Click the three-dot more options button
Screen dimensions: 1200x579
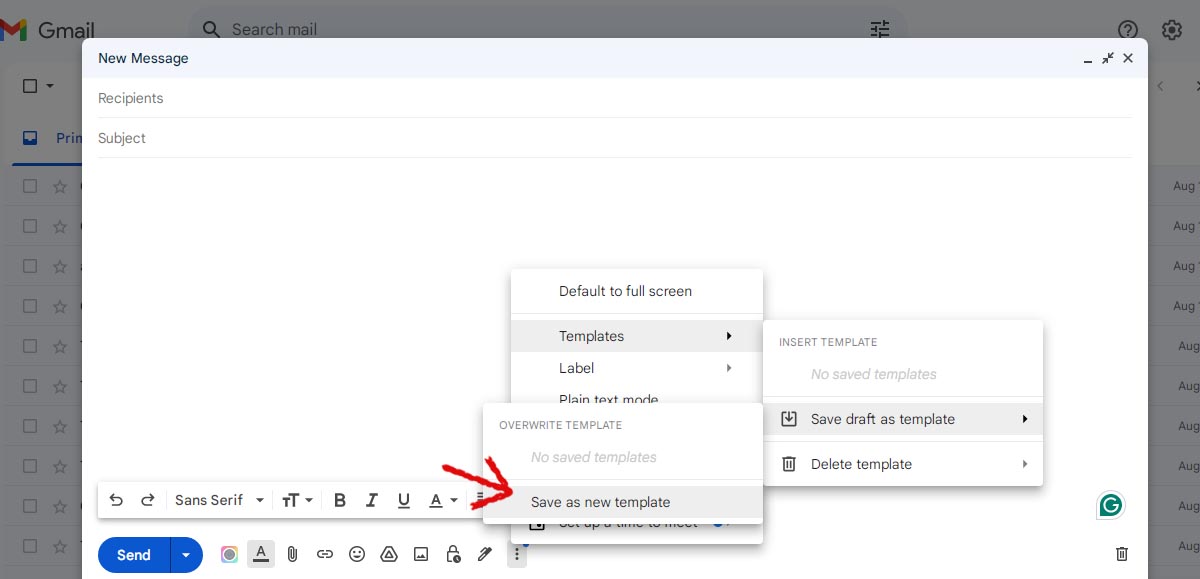pyautogui.click(x=517, y=554)
